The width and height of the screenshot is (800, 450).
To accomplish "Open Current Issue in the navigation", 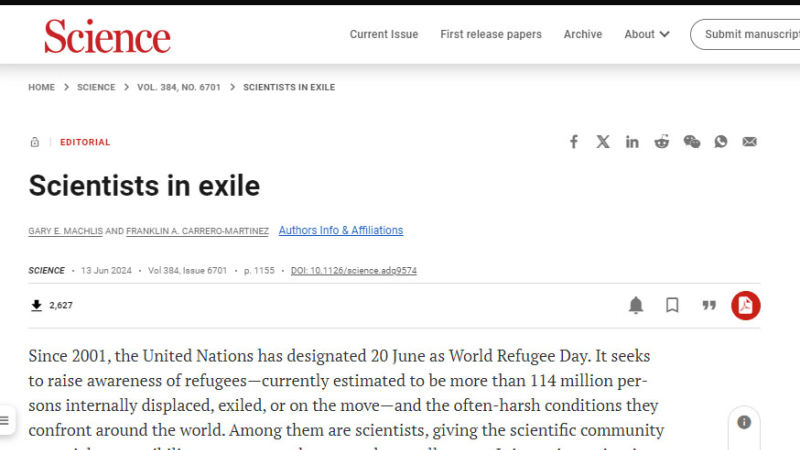I will [x=384, y=34].
